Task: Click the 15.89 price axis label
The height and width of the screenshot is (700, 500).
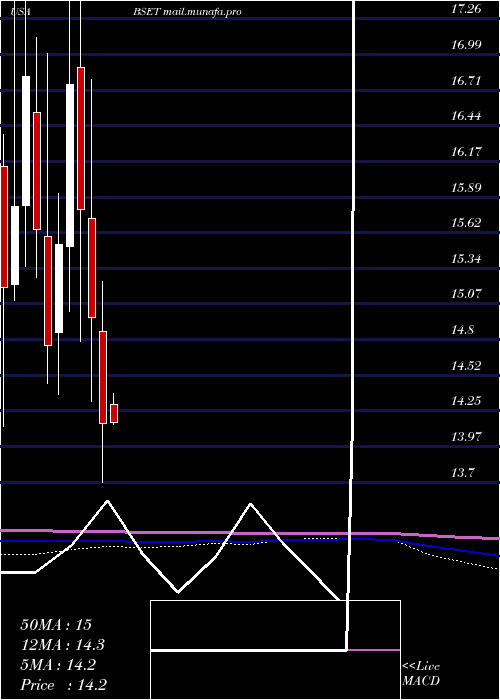Action: click(466, 188)
